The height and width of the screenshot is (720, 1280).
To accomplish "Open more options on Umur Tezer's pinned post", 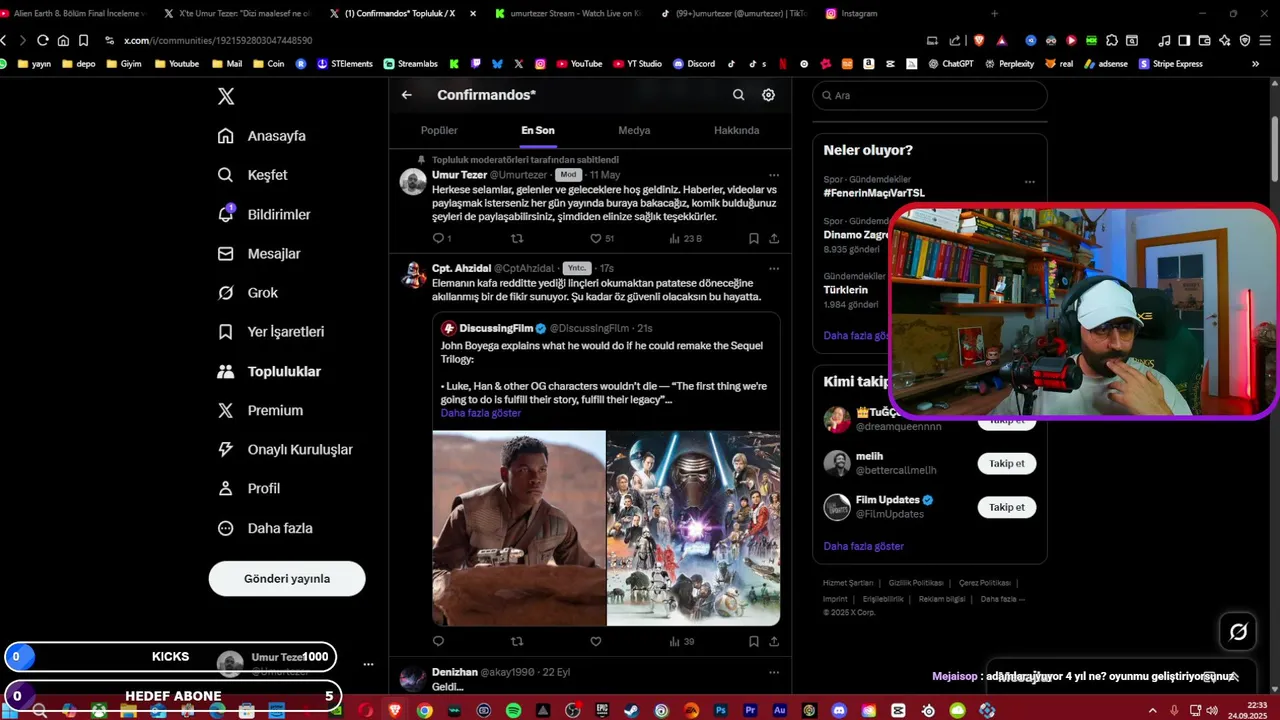I will [774, 175].
